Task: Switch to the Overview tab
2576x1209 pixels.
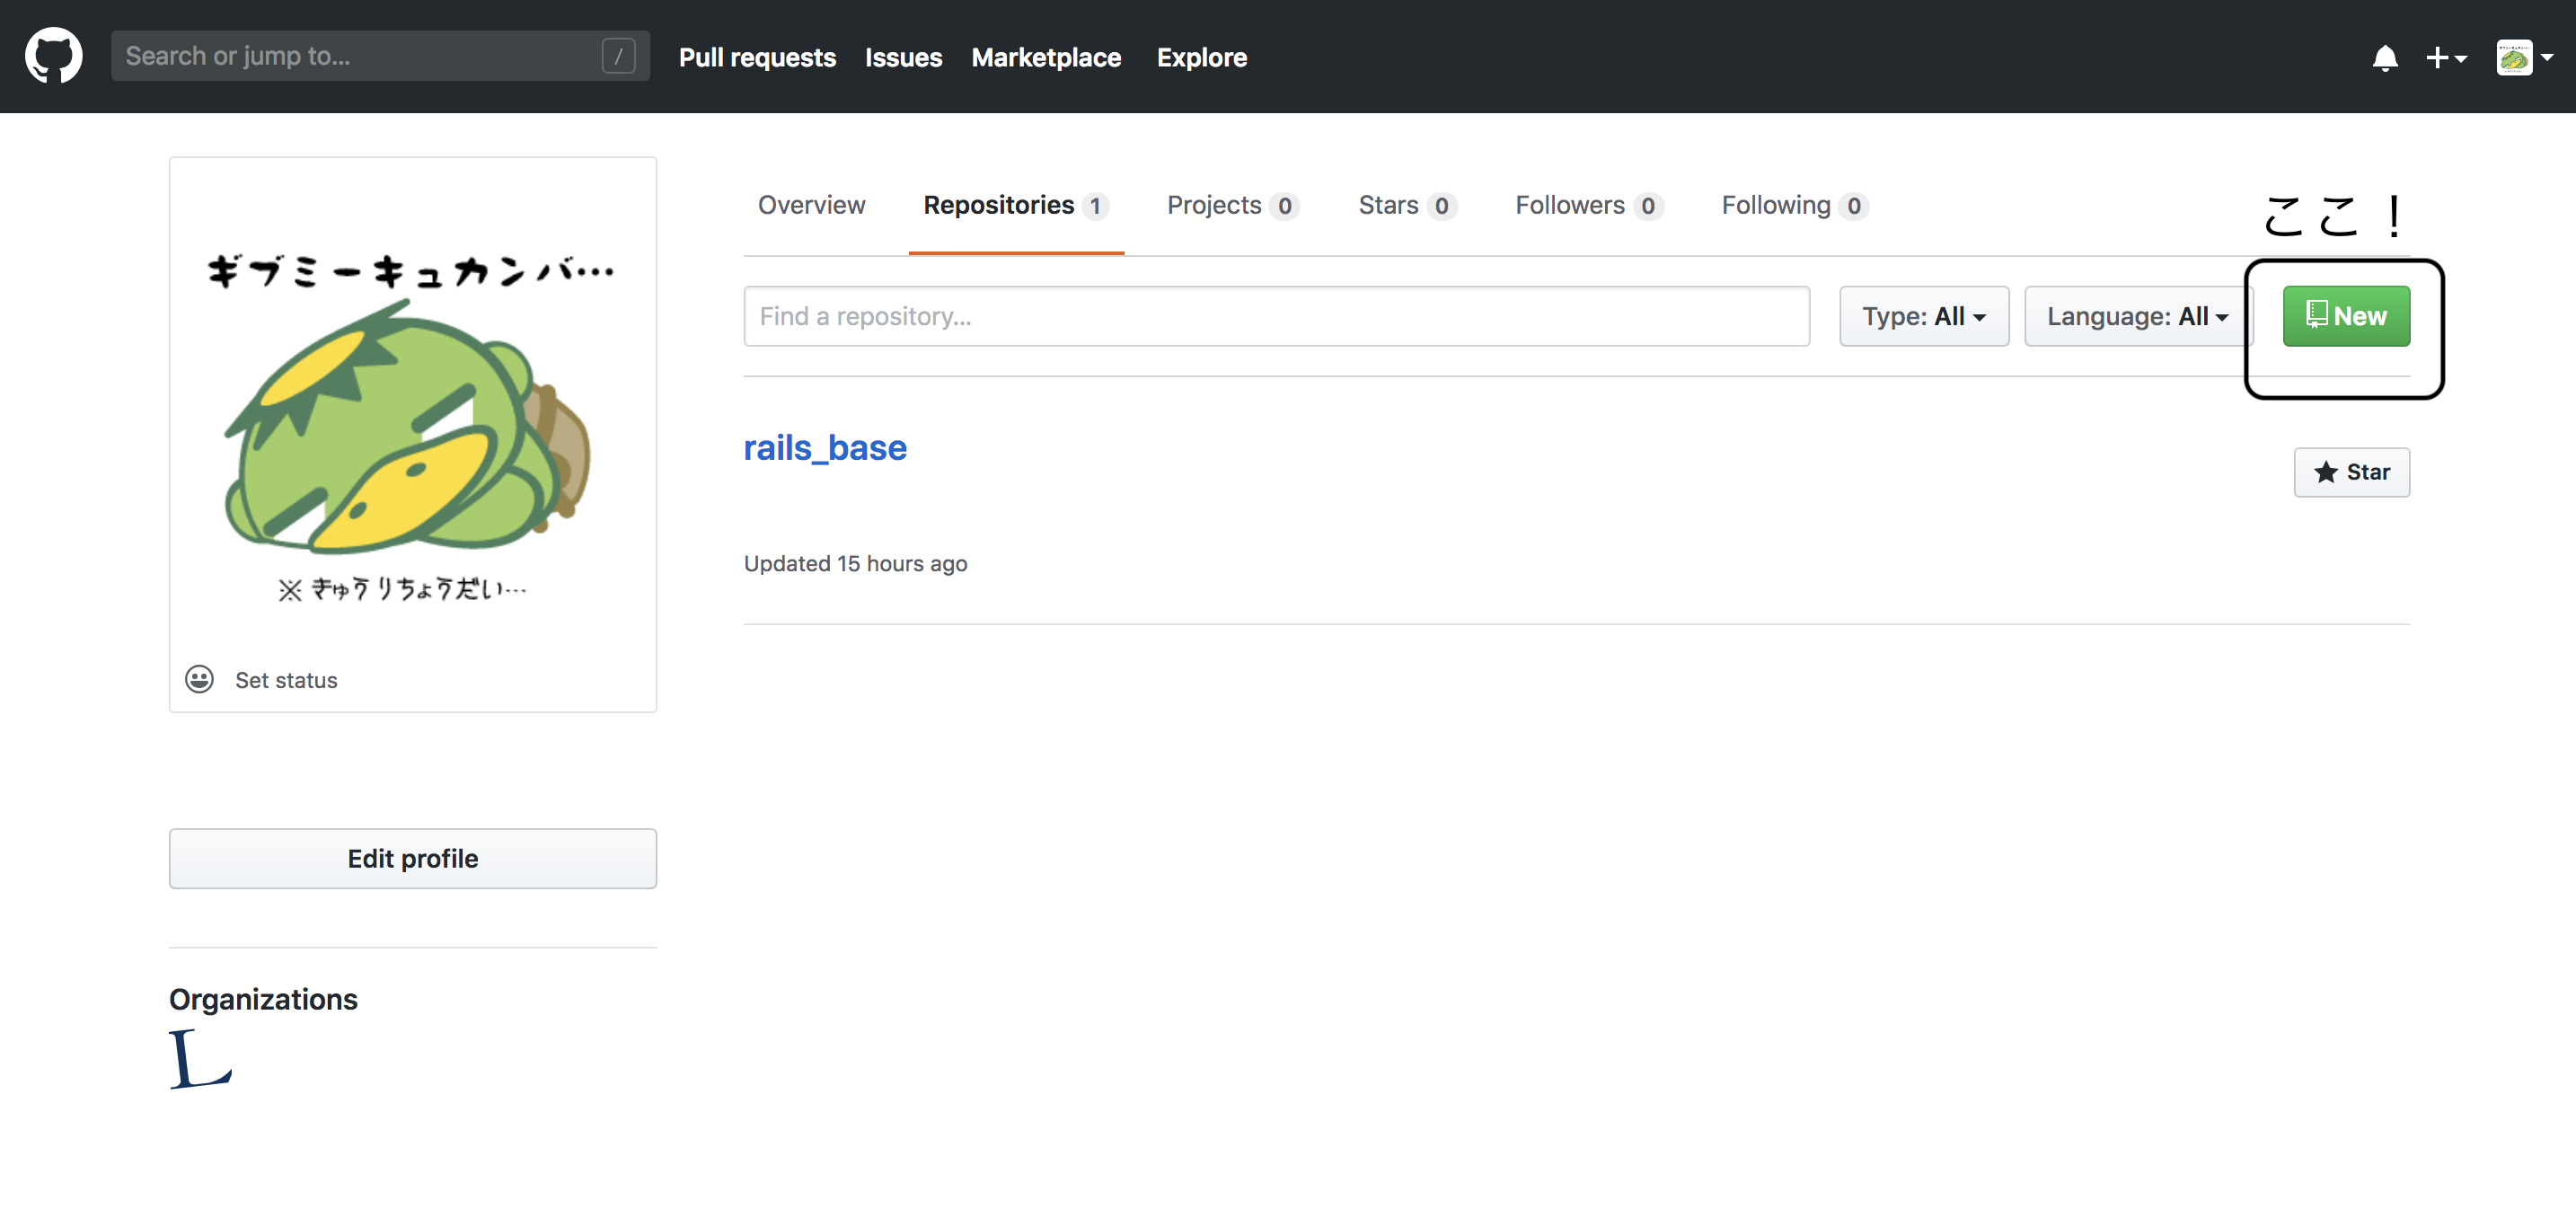Action: 811,205
